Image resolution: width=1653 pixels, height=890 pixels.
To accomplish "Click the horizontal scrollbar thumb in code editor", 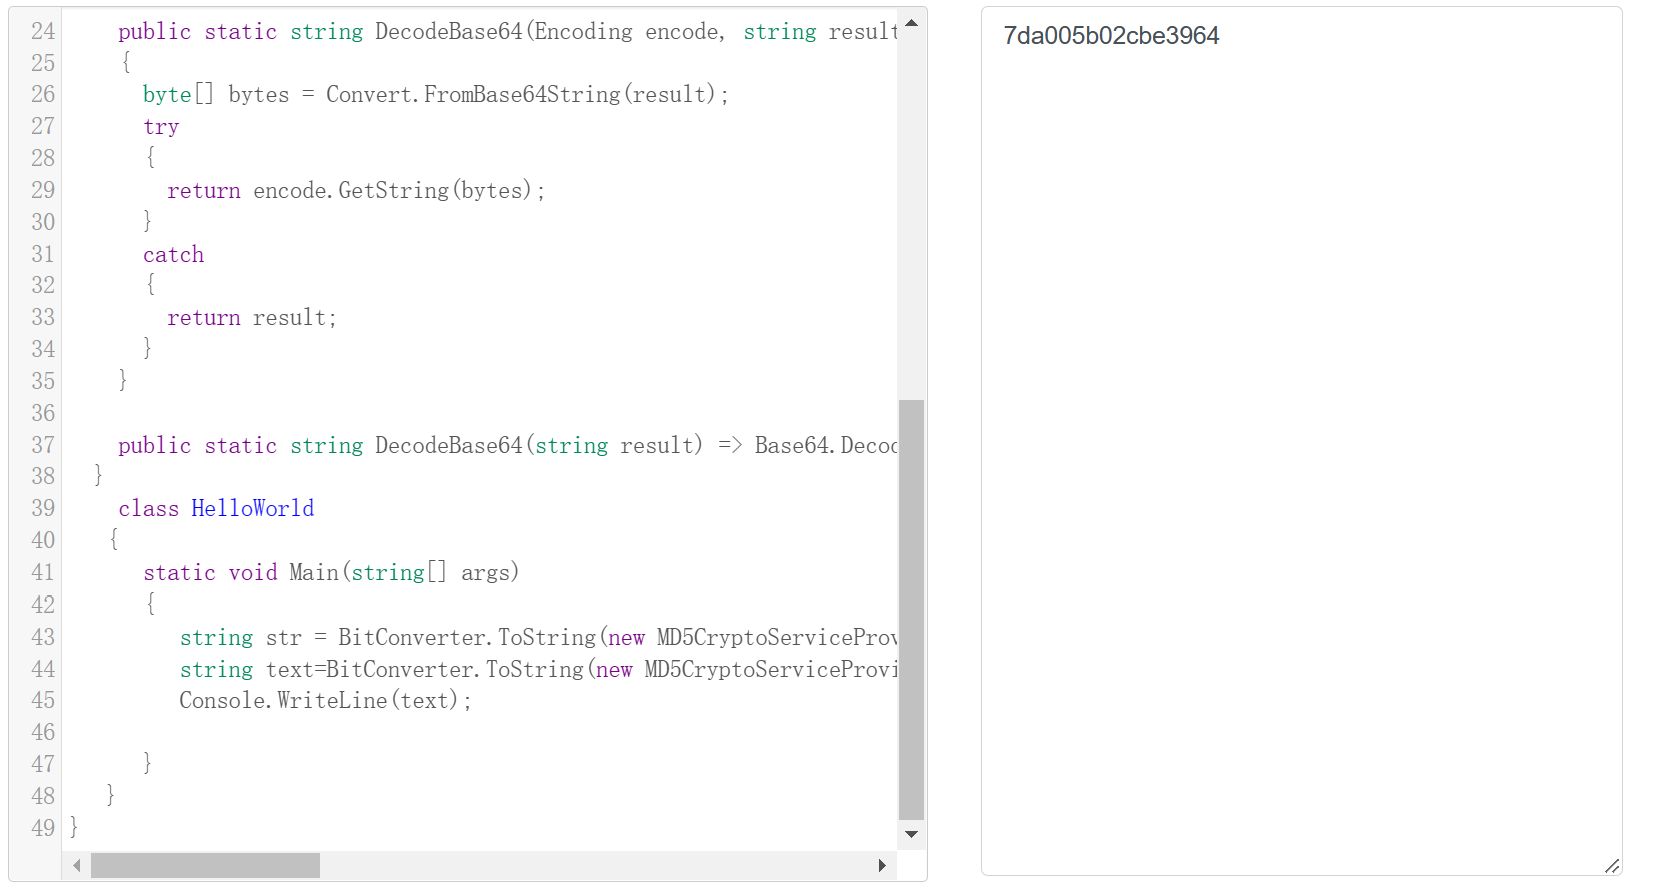I will click(205, 866).
